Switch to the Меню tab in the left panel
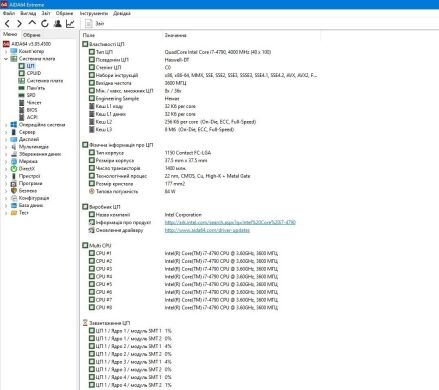This screenshot has width=439, height=390. click(x=10, y=34)
